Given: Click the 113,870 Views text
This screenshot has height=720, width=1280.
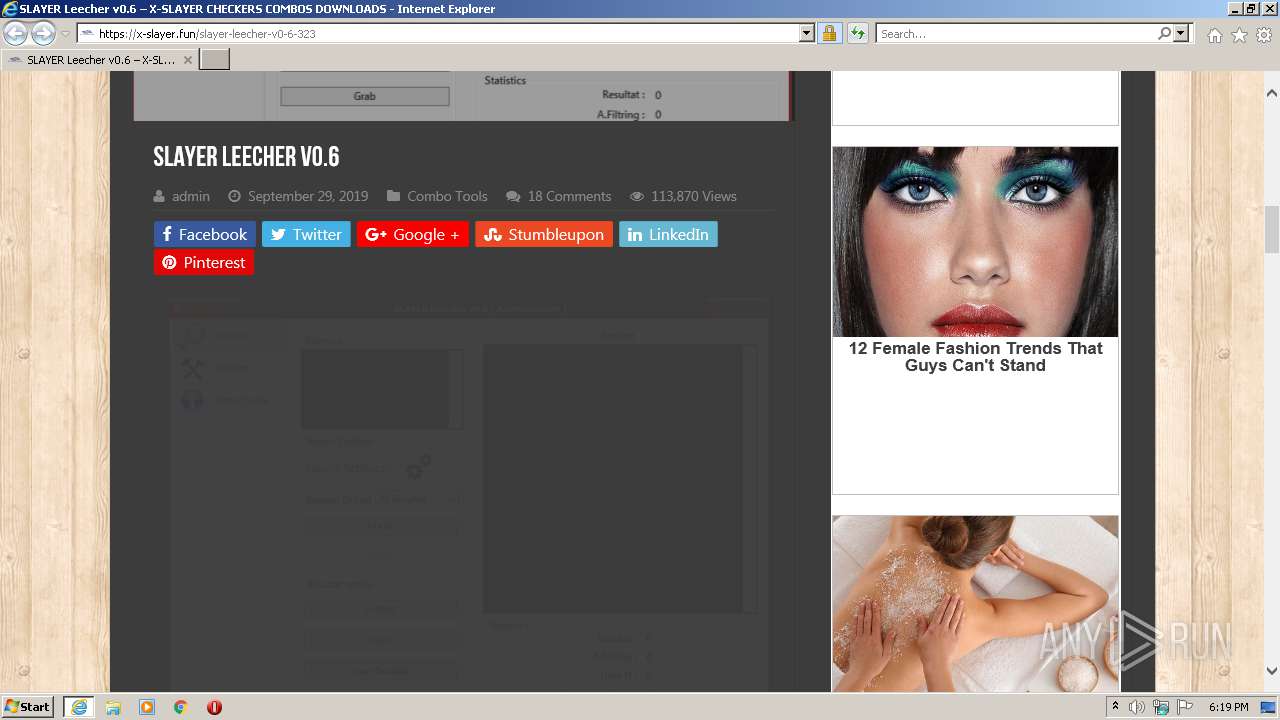Looking at the screenshot, I should tap(694, 196).
